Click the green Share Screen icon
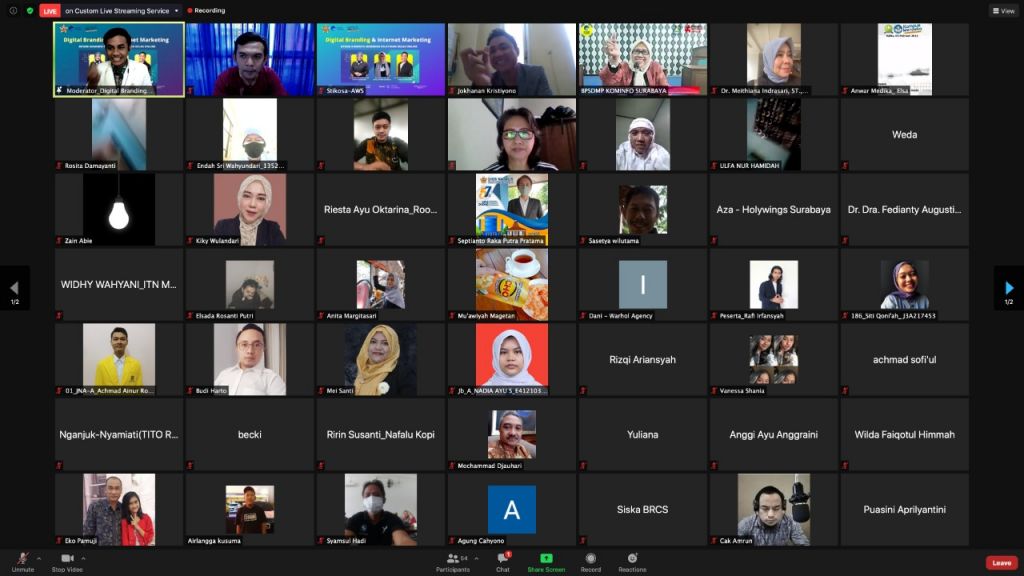 546,560
